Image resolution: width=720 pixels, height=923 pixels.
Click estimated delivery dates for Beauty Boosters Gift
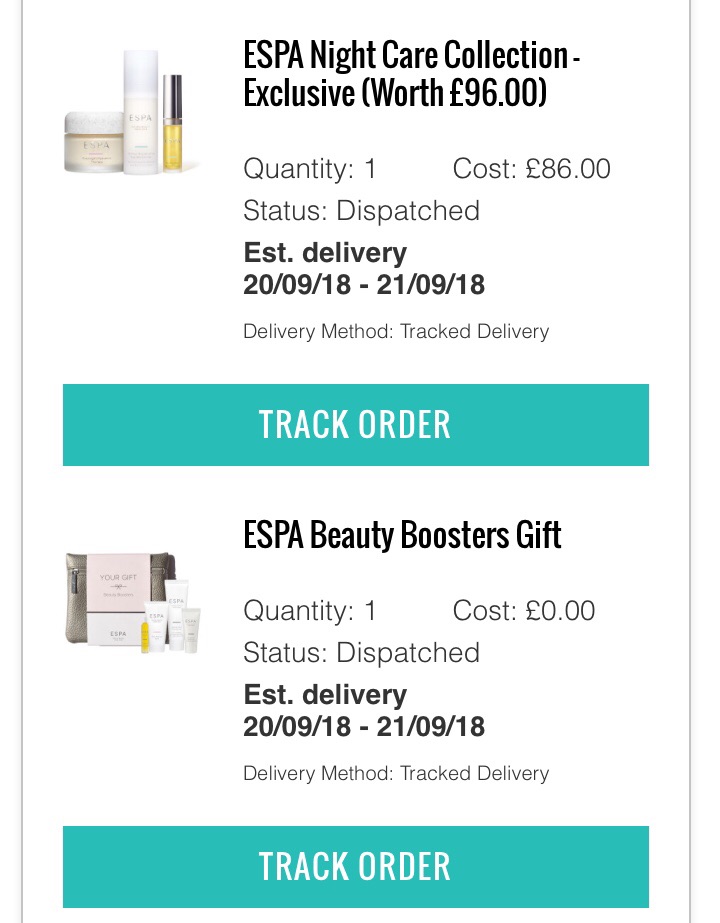pos(364,726)
